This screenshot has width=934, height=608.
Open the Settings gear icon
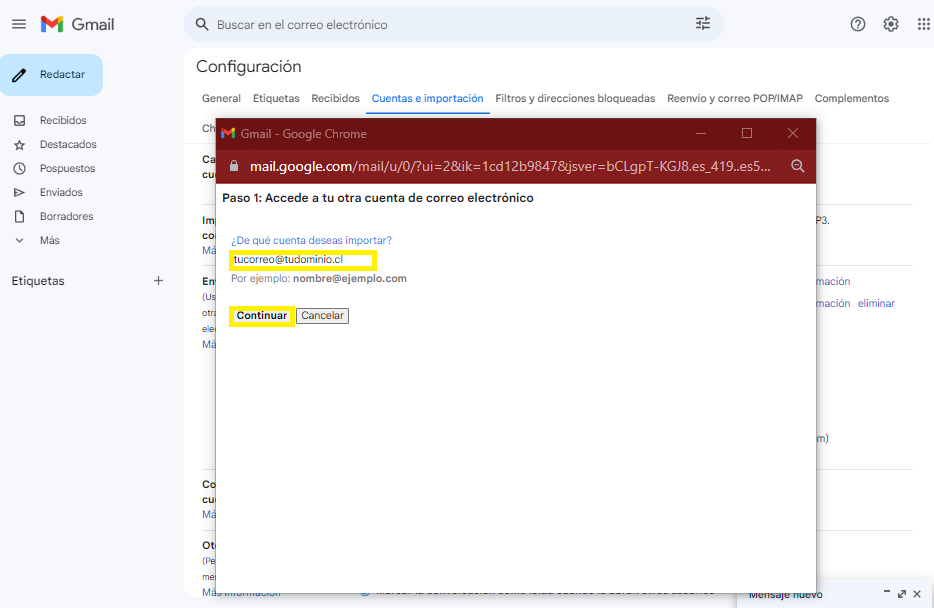[x=890, y=24]
